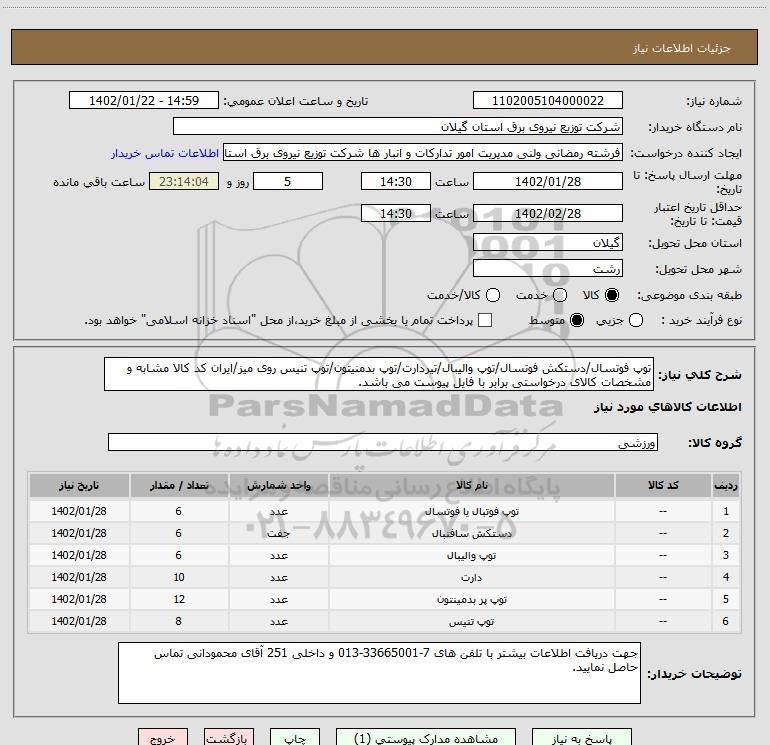Select the کالا/خدمت radio button
The height and width of the screenshot is (745, 770).
(493, 295)
